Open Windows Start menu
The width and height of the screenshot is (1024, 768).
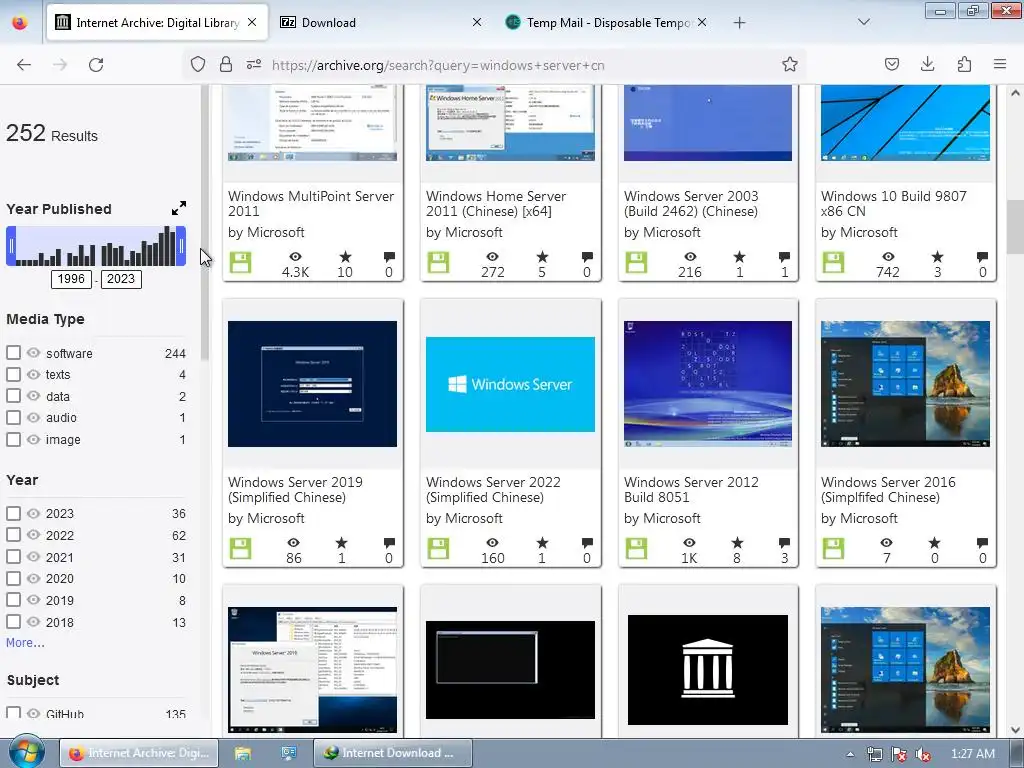[x=26, y=752]
